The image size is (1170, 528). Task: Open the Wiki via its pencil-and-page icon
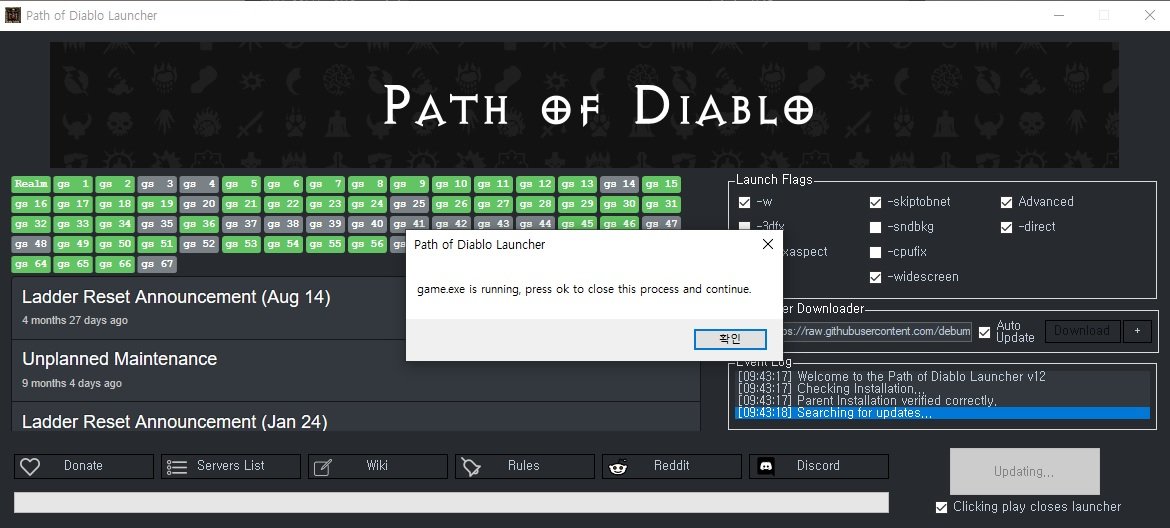322,467
